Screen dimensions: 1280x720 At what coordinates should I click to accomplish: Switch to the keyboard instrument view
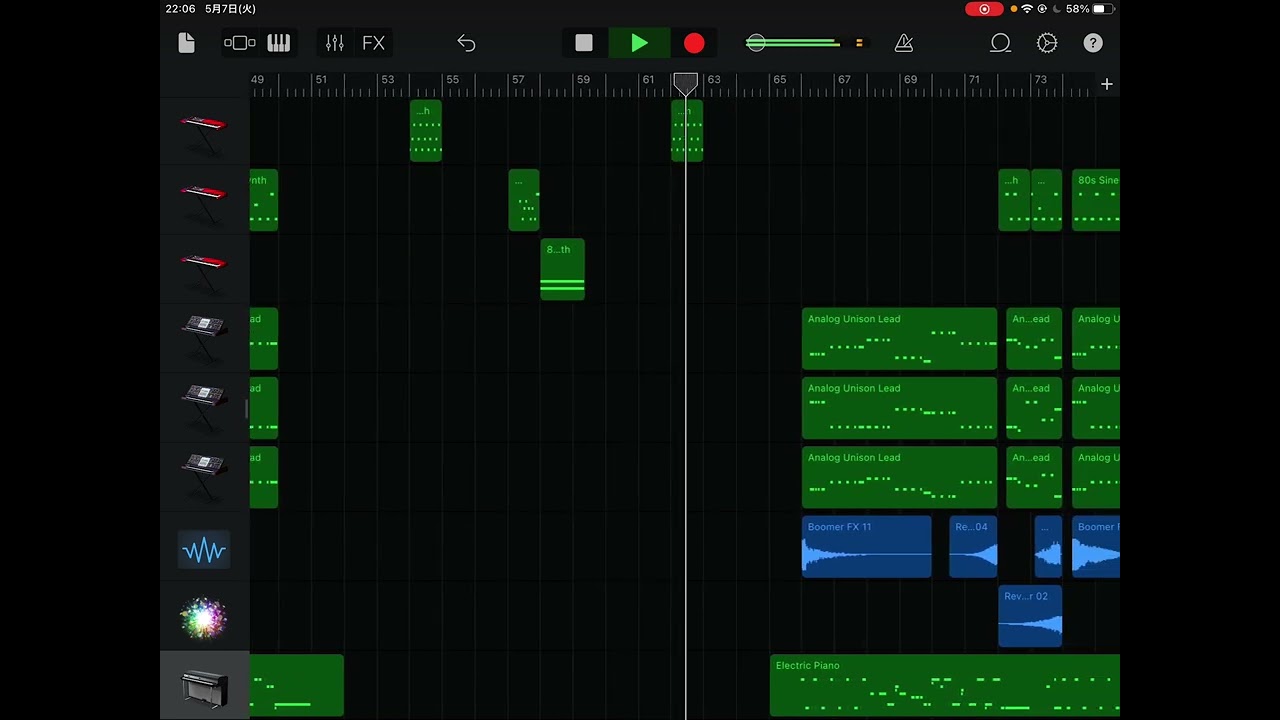pos(278,43)
